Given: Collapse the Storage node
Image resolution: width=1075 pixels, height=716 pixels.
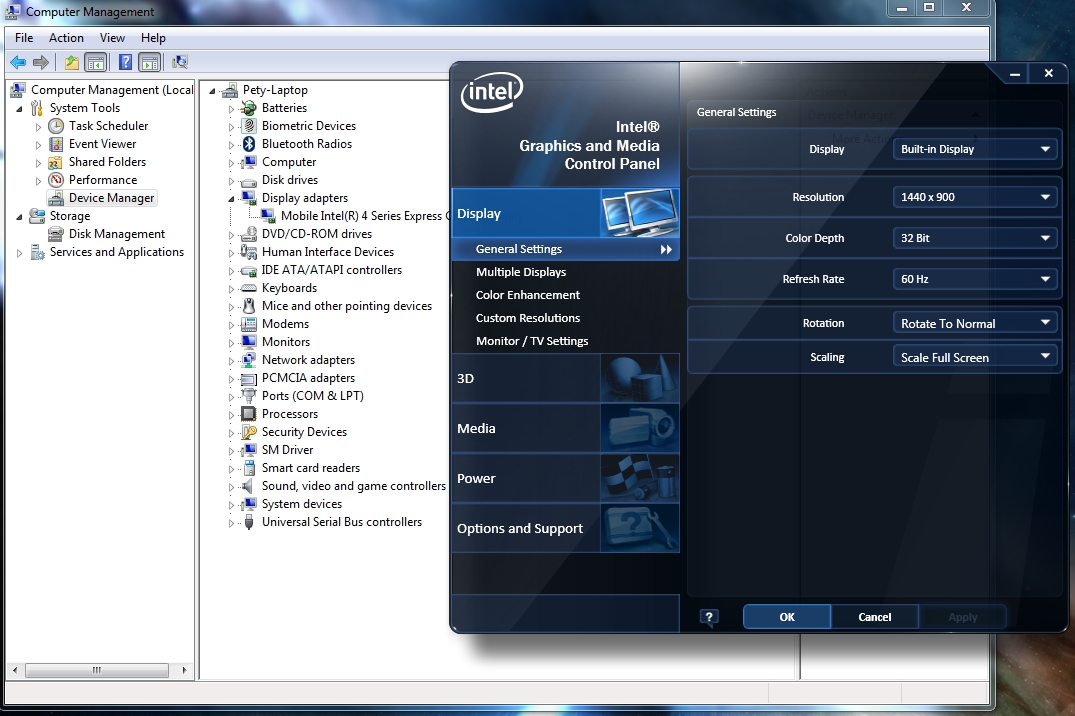Looking at the screenshot, I should pyautogui.click(x=19, y=217).
